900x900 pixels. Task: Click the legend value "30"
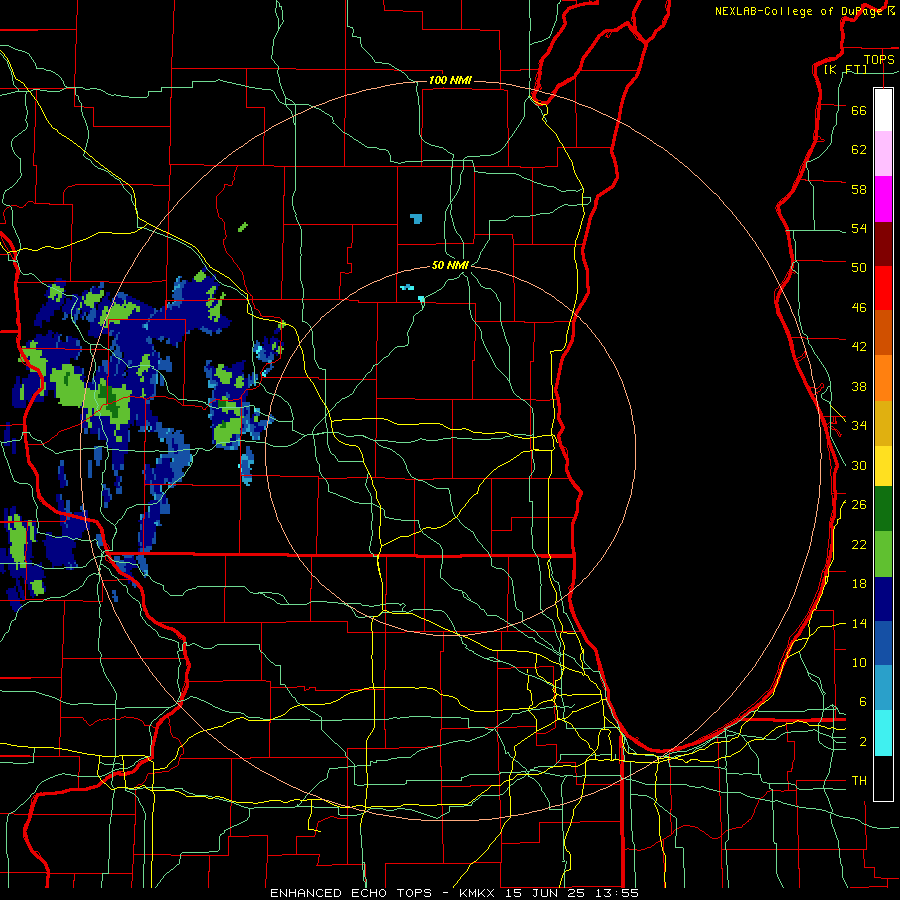[x=859, y=465]
